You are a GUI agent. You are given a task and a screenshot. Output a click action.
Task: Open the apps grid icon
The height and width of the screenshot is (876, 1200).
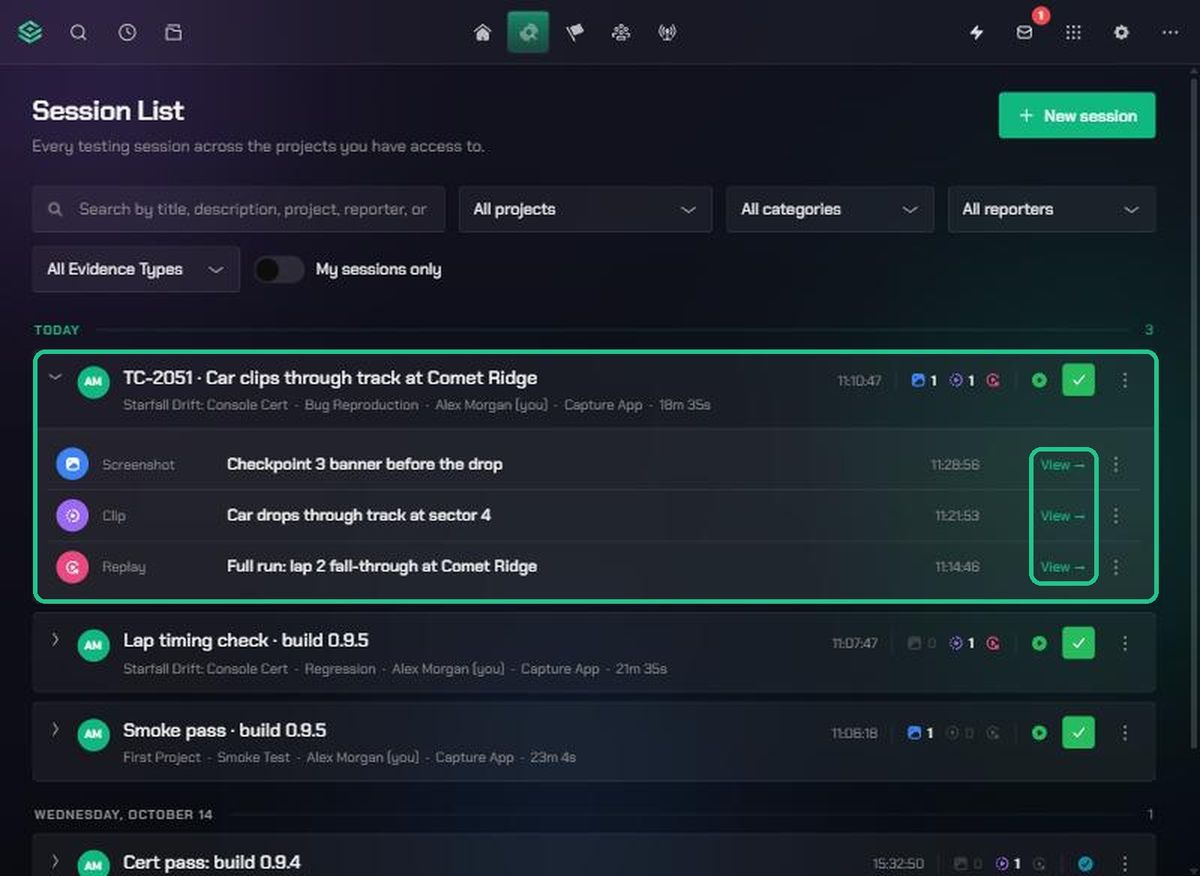(x=1073, y=32)
